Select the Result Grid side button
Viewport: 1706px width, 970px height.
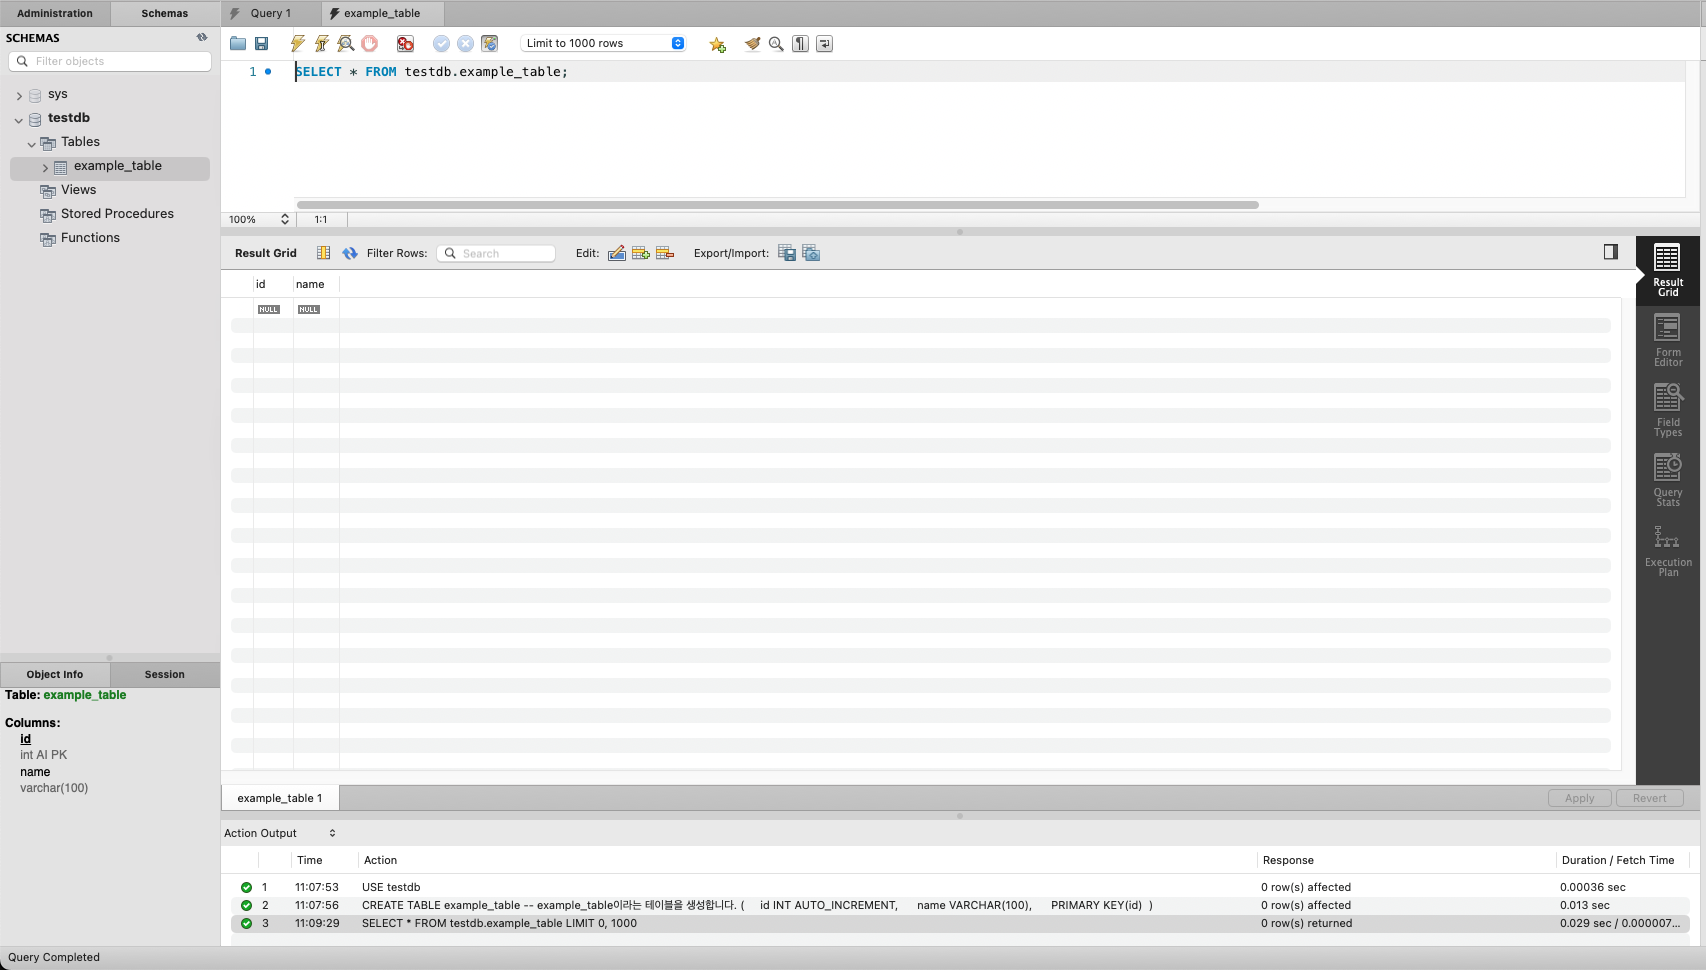(1667, 270)
